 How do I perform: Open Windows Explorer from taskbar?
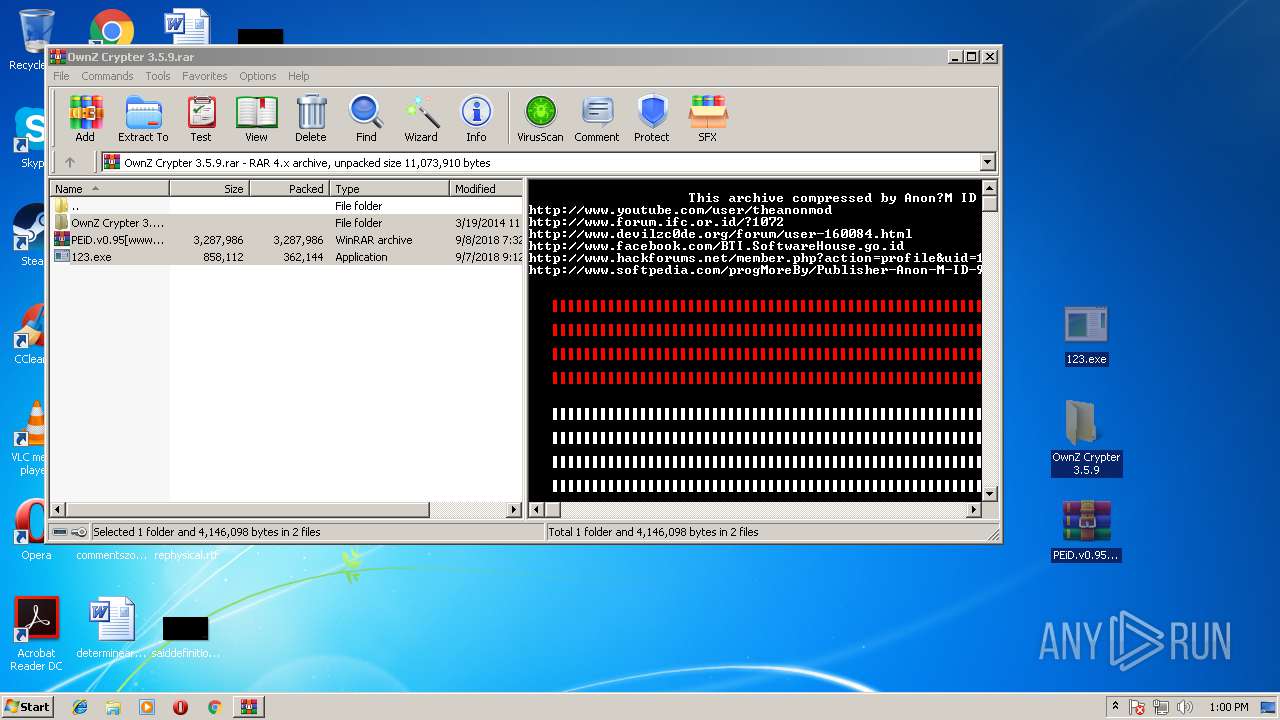pos(113,707)
